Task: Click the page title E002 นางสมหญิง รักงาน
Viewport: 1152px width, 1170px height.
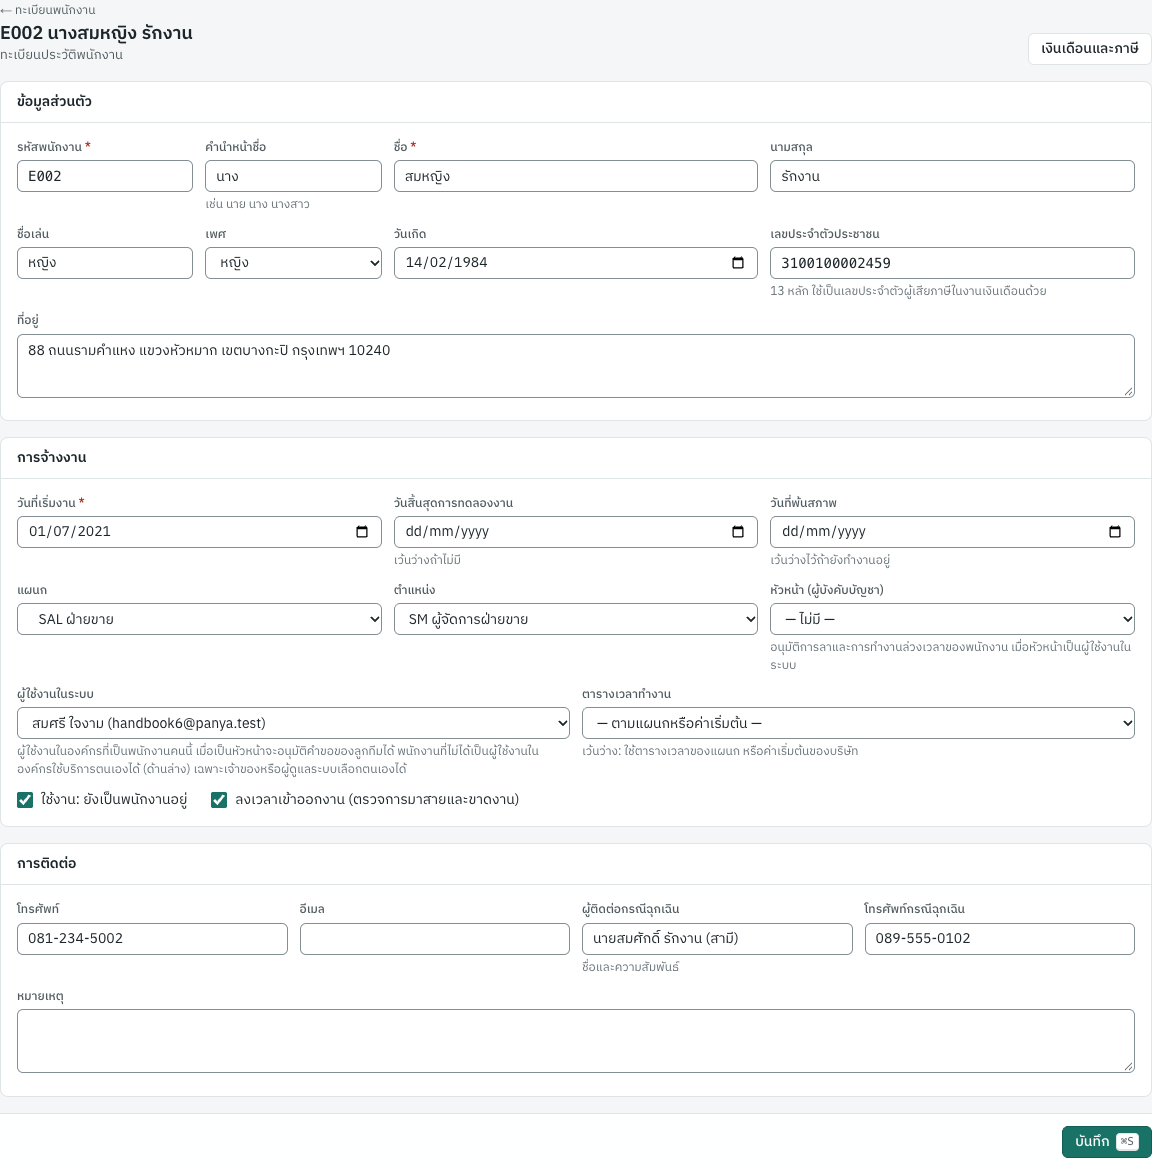Action: (x=96, y=34)
